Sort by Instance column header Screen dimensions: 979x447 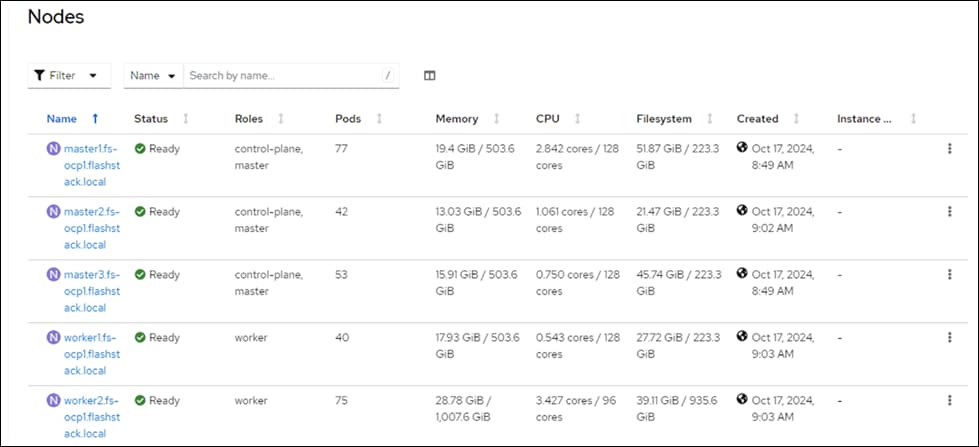tap(877, 119)
